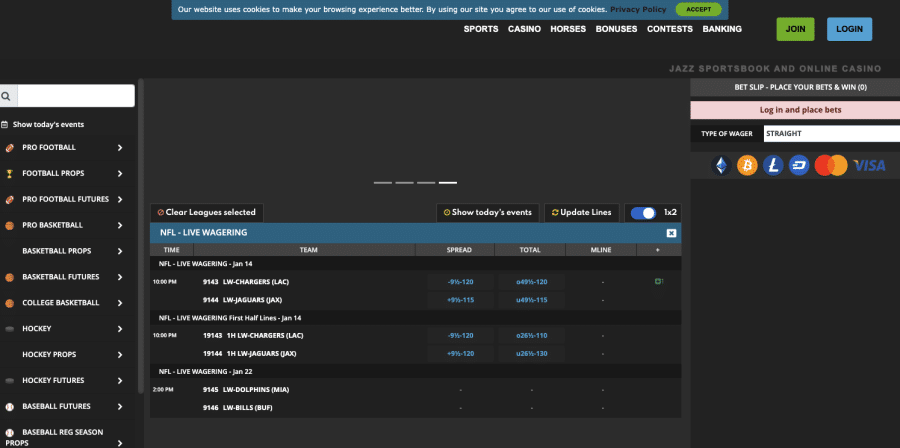This screenshot has width=900, height=448.
Task: Open the Type of Wager dropdown
Action: coord(832,134)
